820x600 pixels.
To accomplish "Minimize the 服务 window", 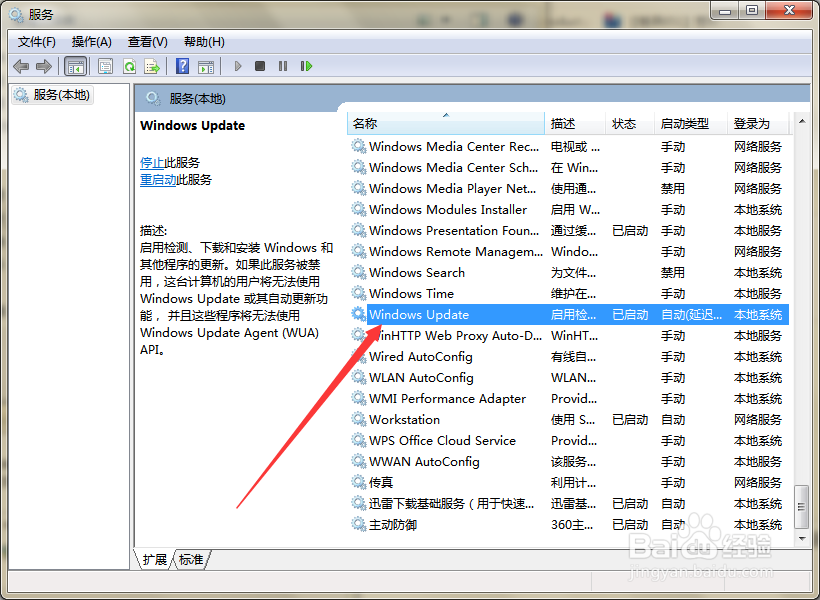I will click(725, 12).
